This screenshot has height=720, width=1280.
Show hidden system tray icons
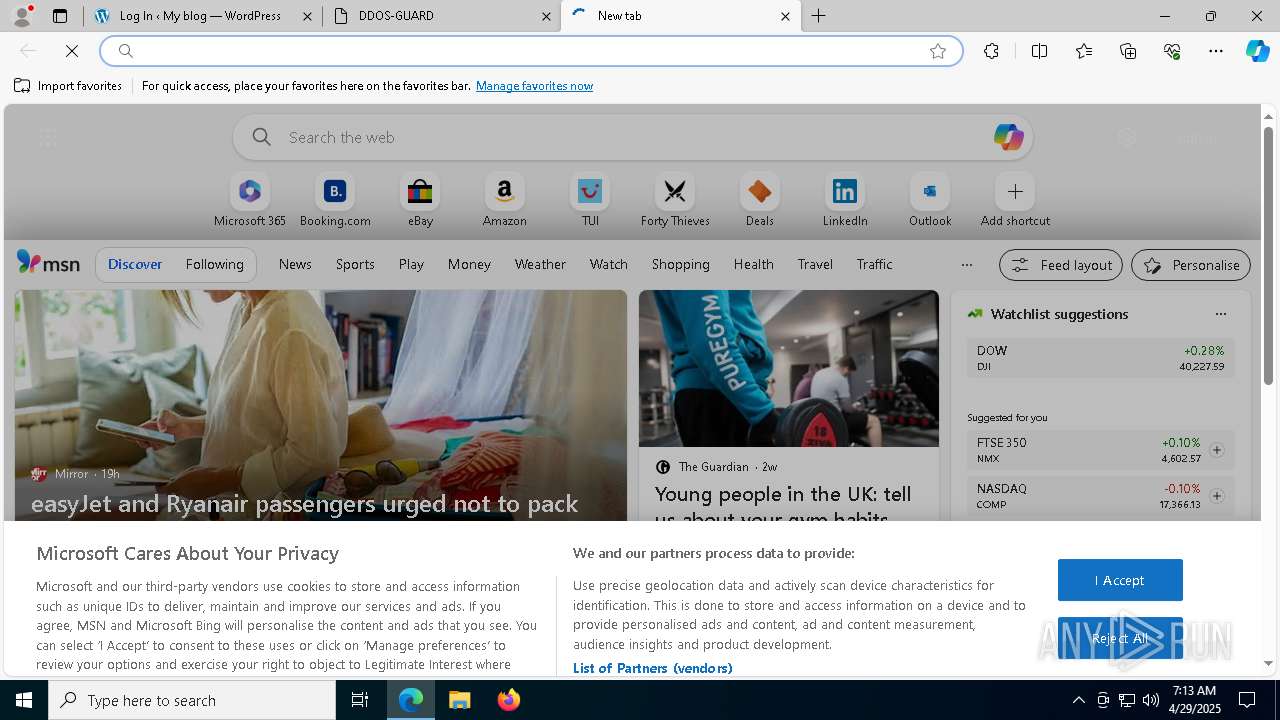click(x=1078, y=700)
